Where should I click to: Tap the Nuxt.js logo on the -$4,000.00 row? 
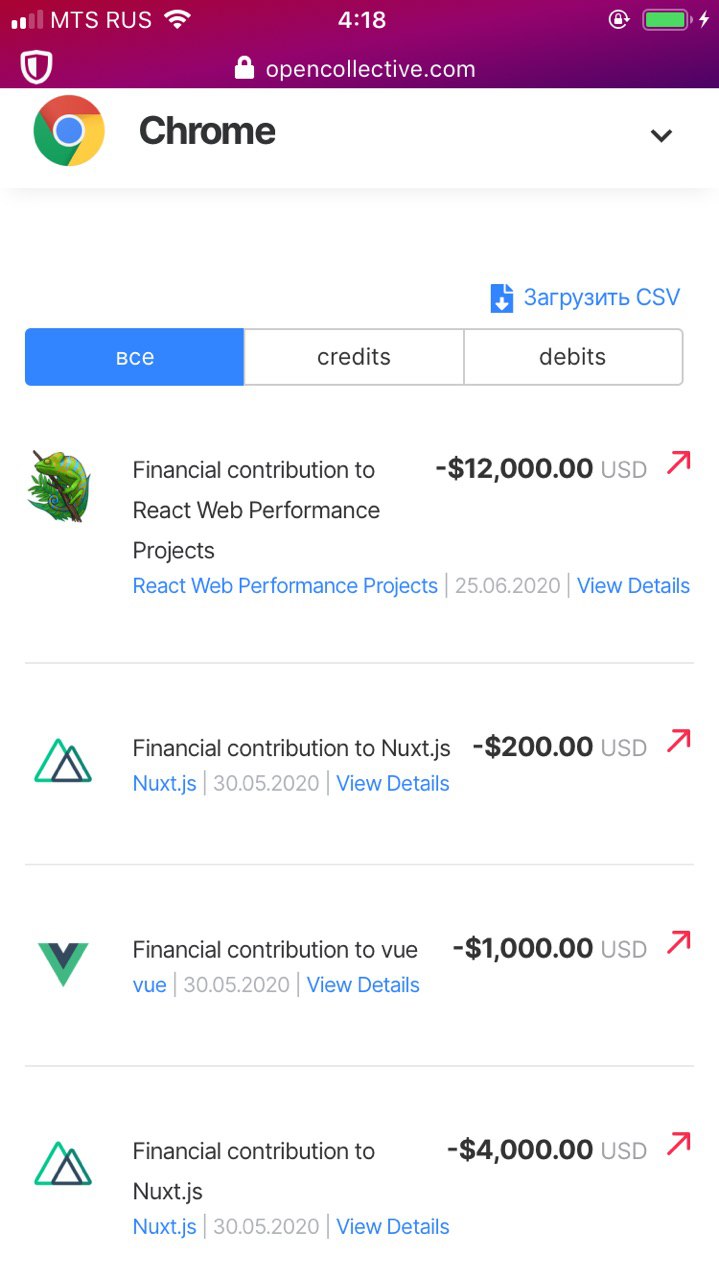(63, 1164)
